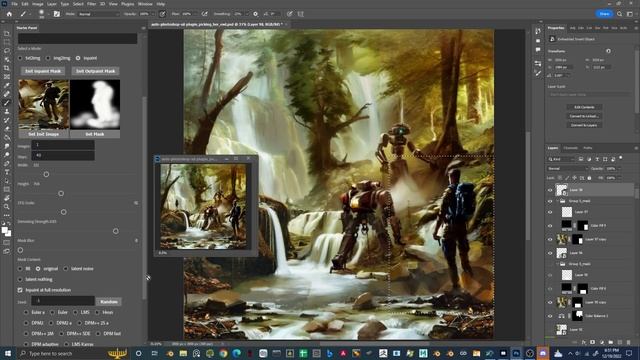
Task: Select the latent noise mask content option
Action: point(66,269)
